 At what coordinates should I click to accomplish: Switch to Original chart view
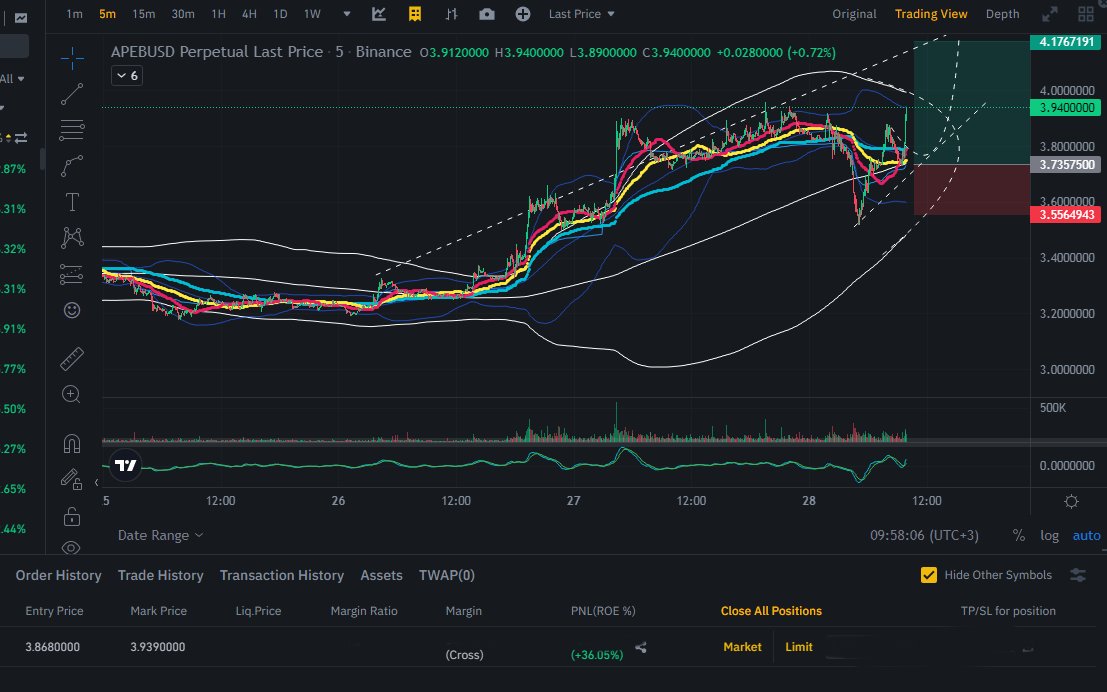854,14
